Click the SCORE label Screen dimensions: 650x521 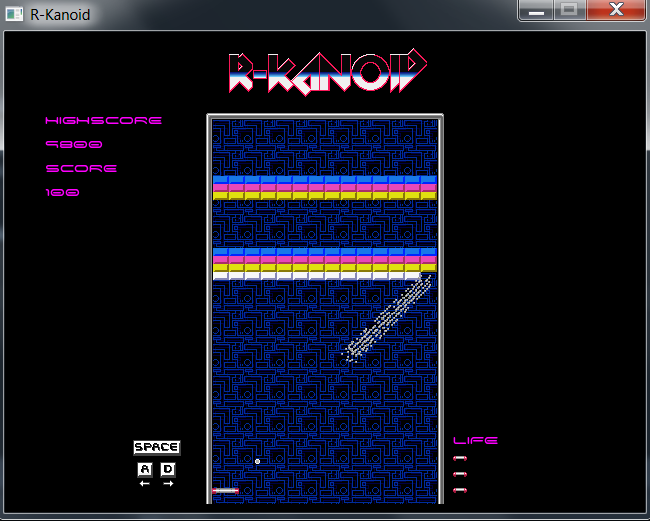click(81, 169)
